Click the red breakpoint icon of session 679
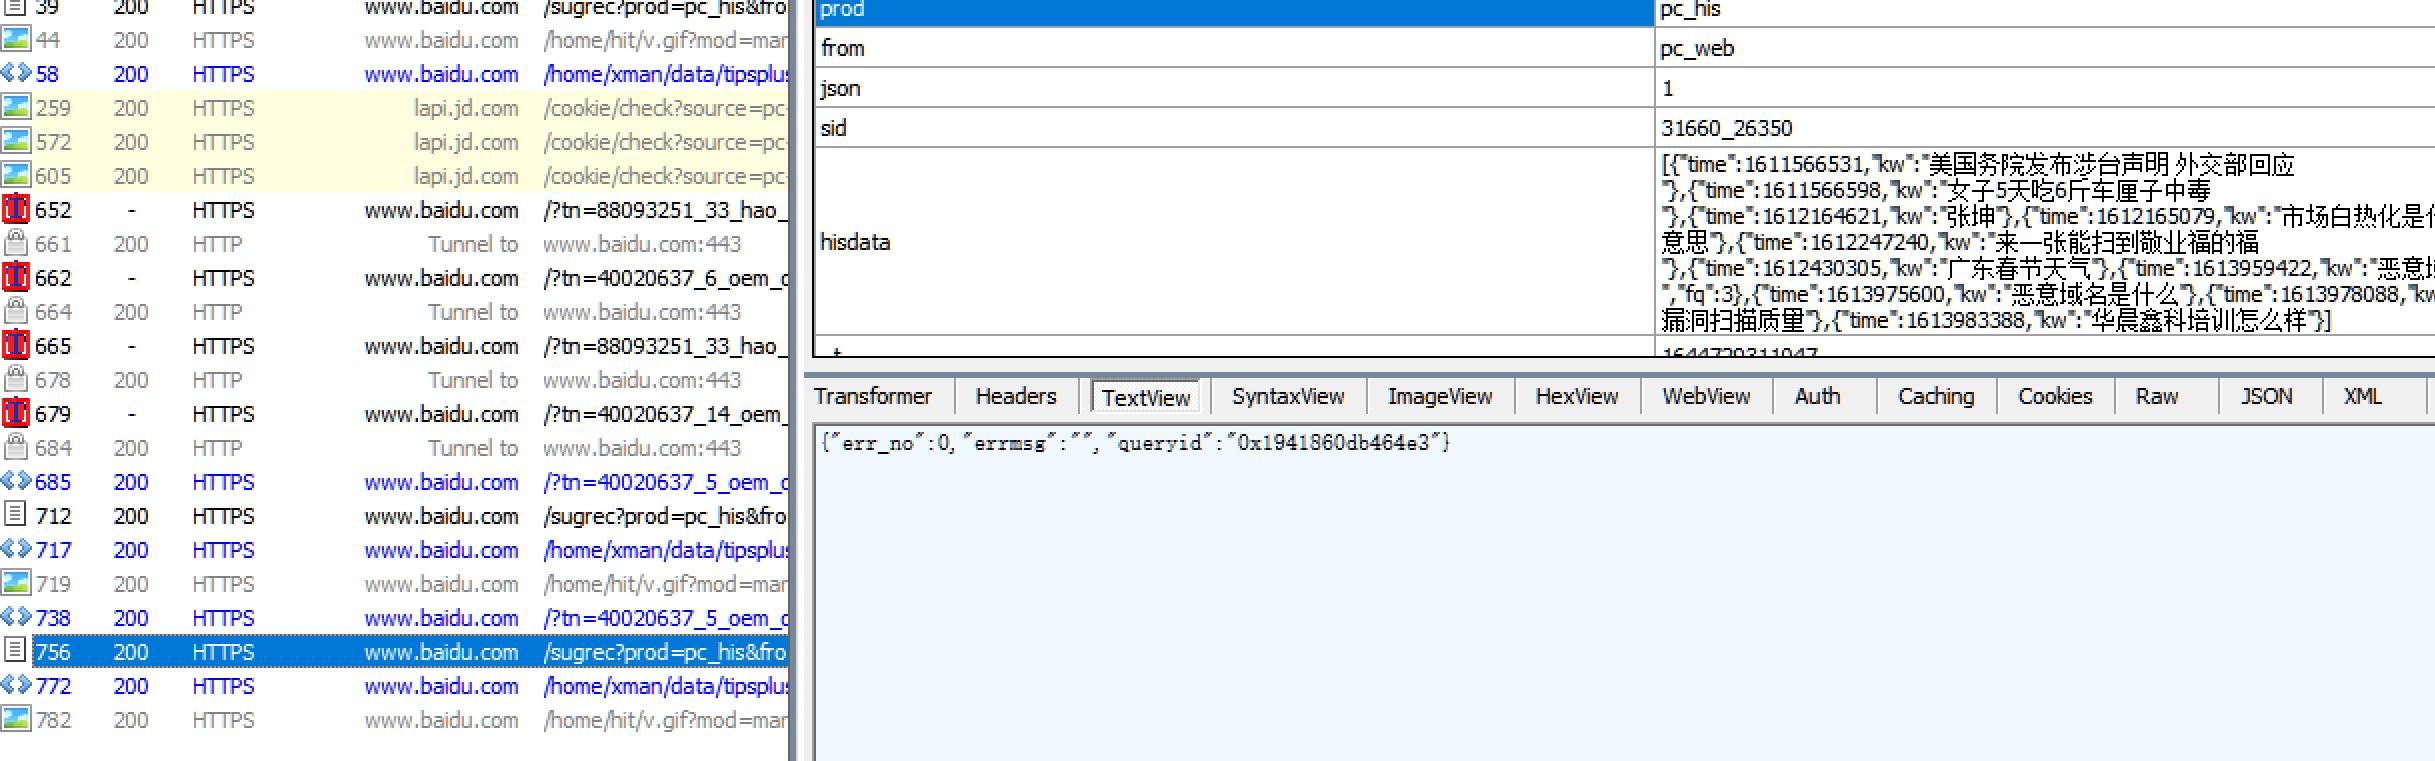The height and width of the screenshot is (761, 2435). pyautogui.click(x=16, y=414)
